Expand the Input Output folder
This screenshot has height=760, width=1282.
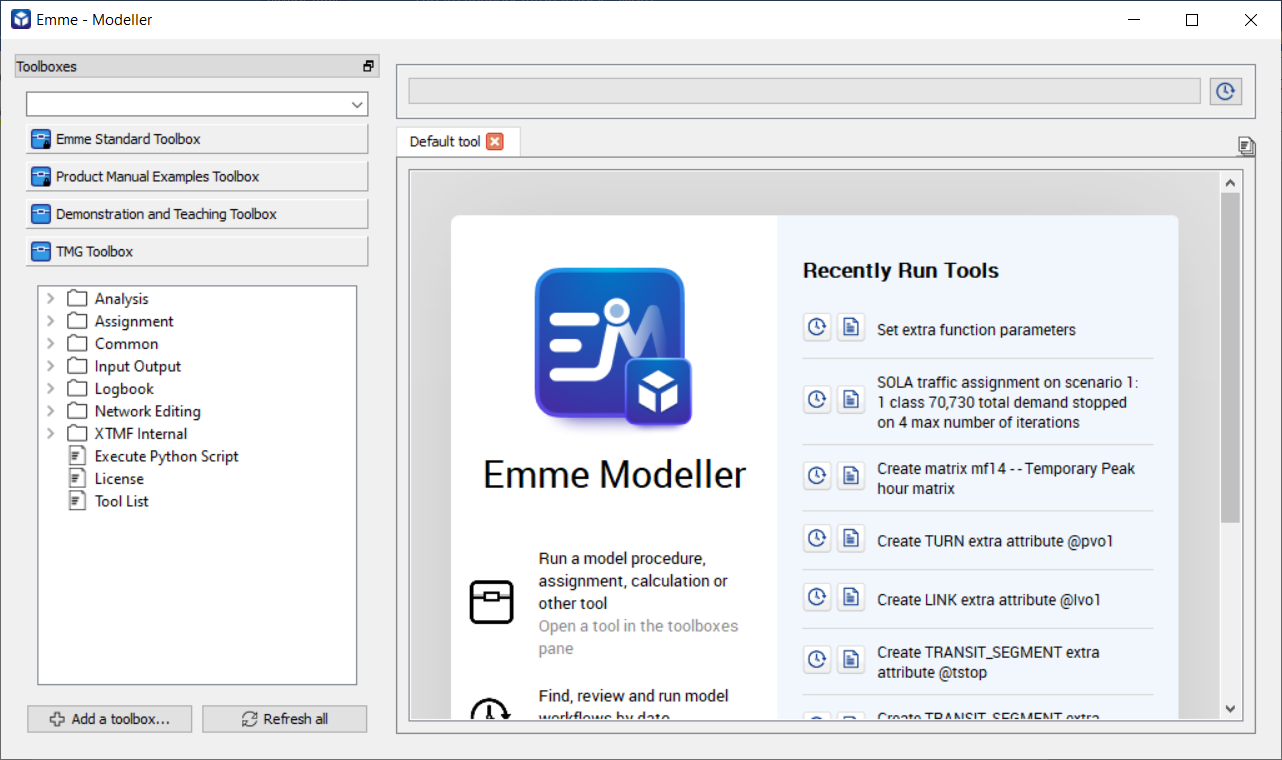click(51, 366)
